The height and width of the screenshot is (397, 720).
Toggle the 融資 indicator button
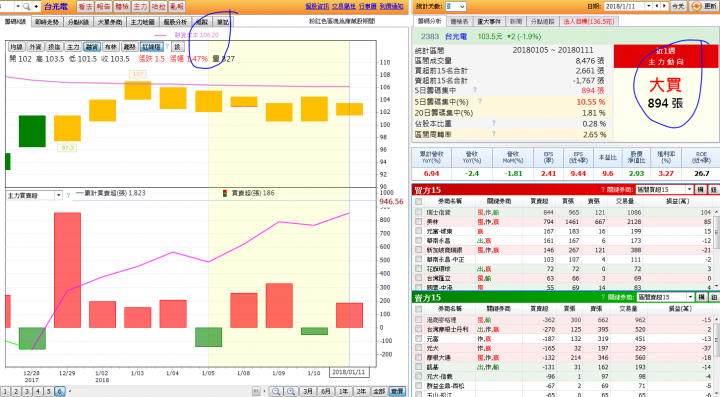point(92,47)
